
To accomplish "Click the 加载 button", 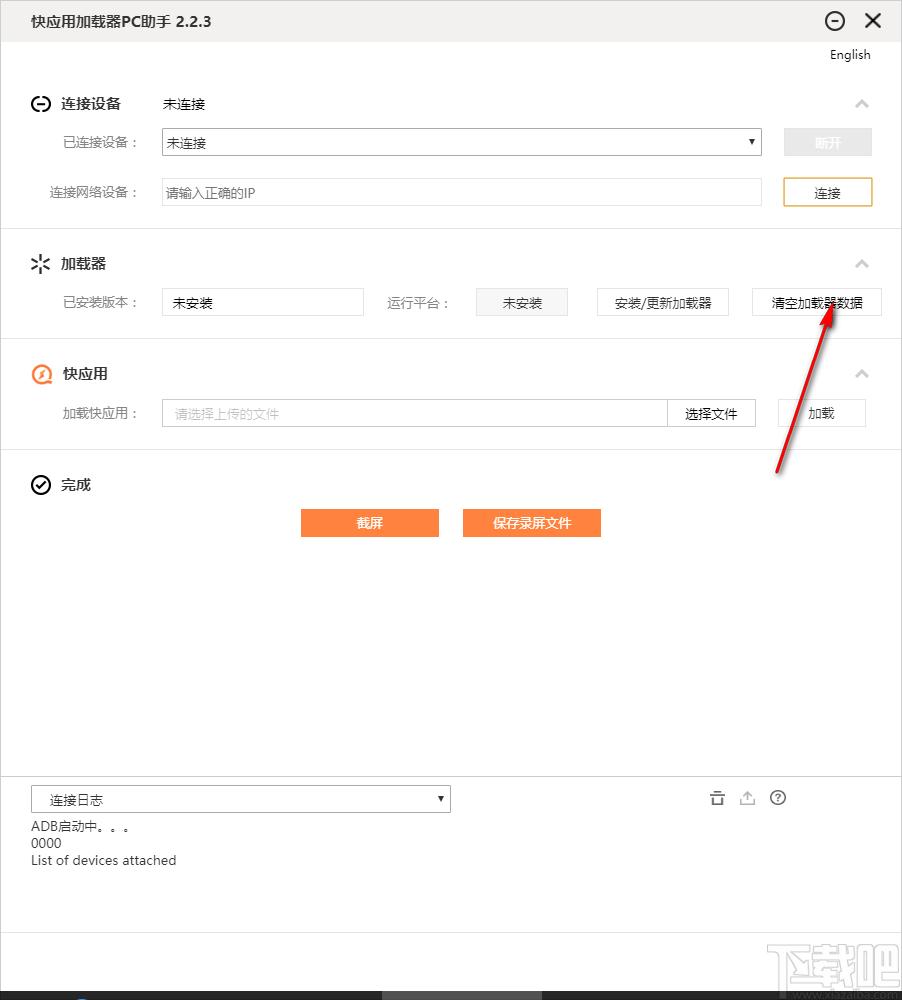I will click(x=822, y=413).
